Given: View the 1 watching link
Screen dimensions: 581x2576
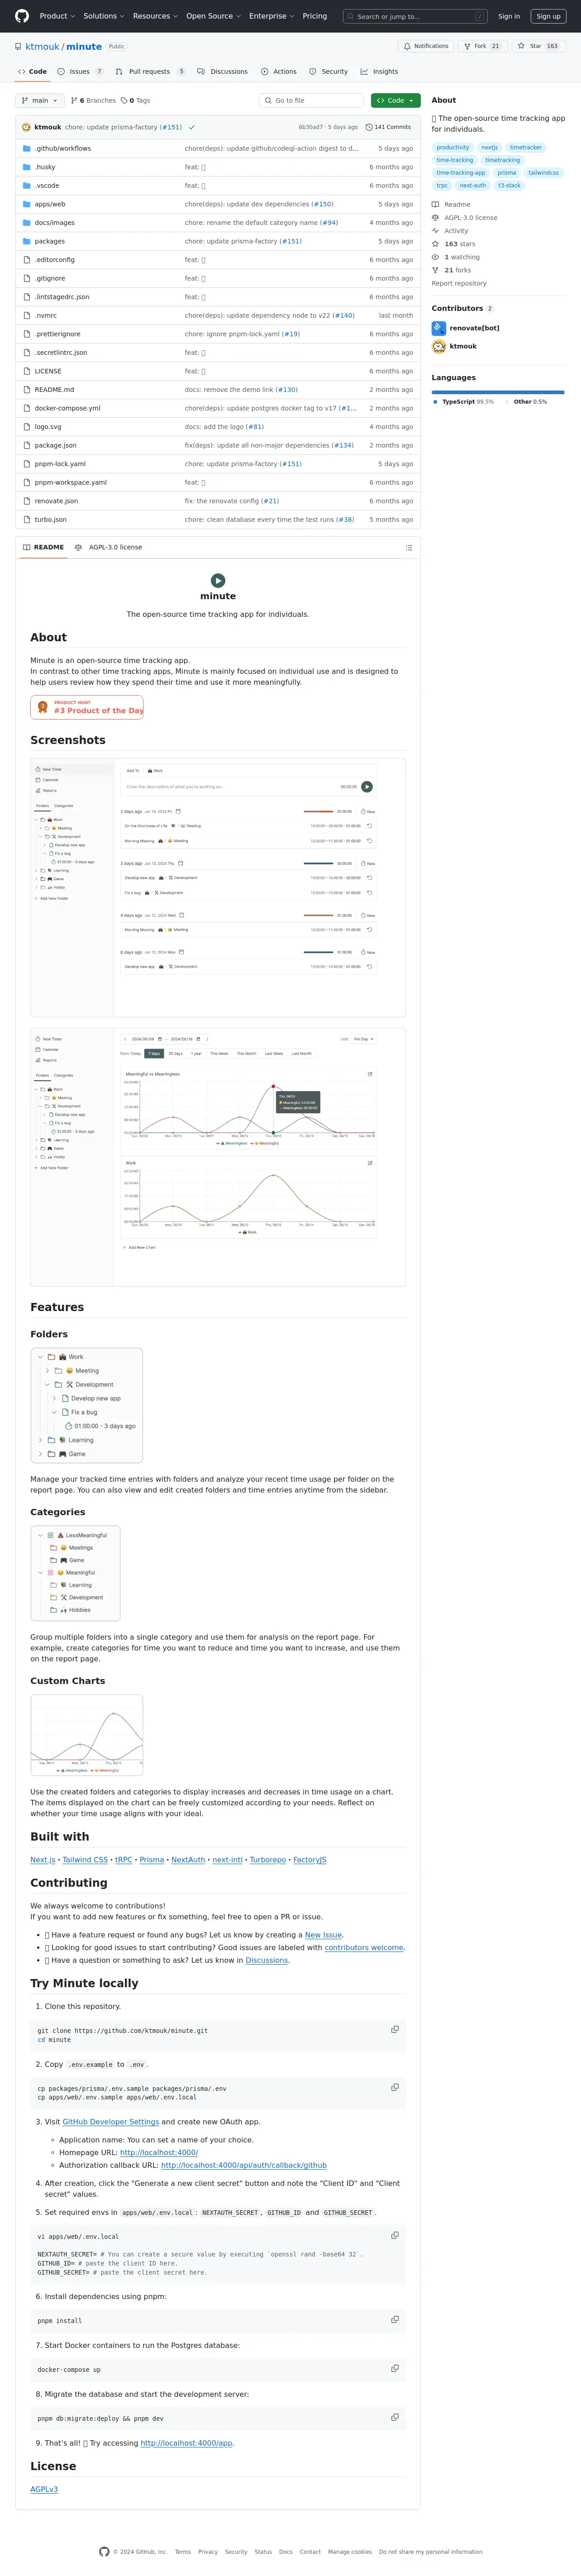Looking at the screenshot, I should [456, 257].
